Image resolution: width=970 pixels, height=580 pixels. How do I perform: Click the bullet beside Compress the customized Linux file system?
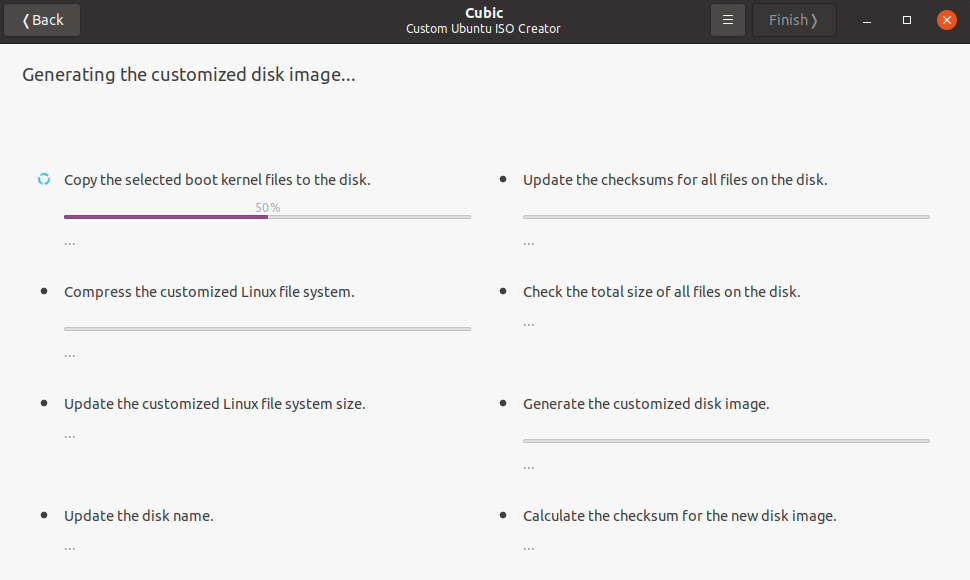click(x=44, y=291)
